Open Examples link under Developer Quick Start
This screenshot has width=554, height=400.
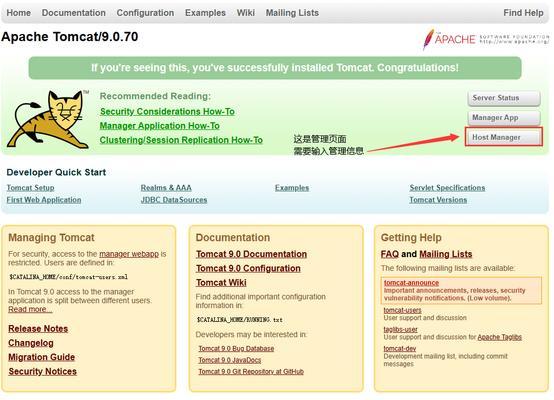click(x=292, y=188)
